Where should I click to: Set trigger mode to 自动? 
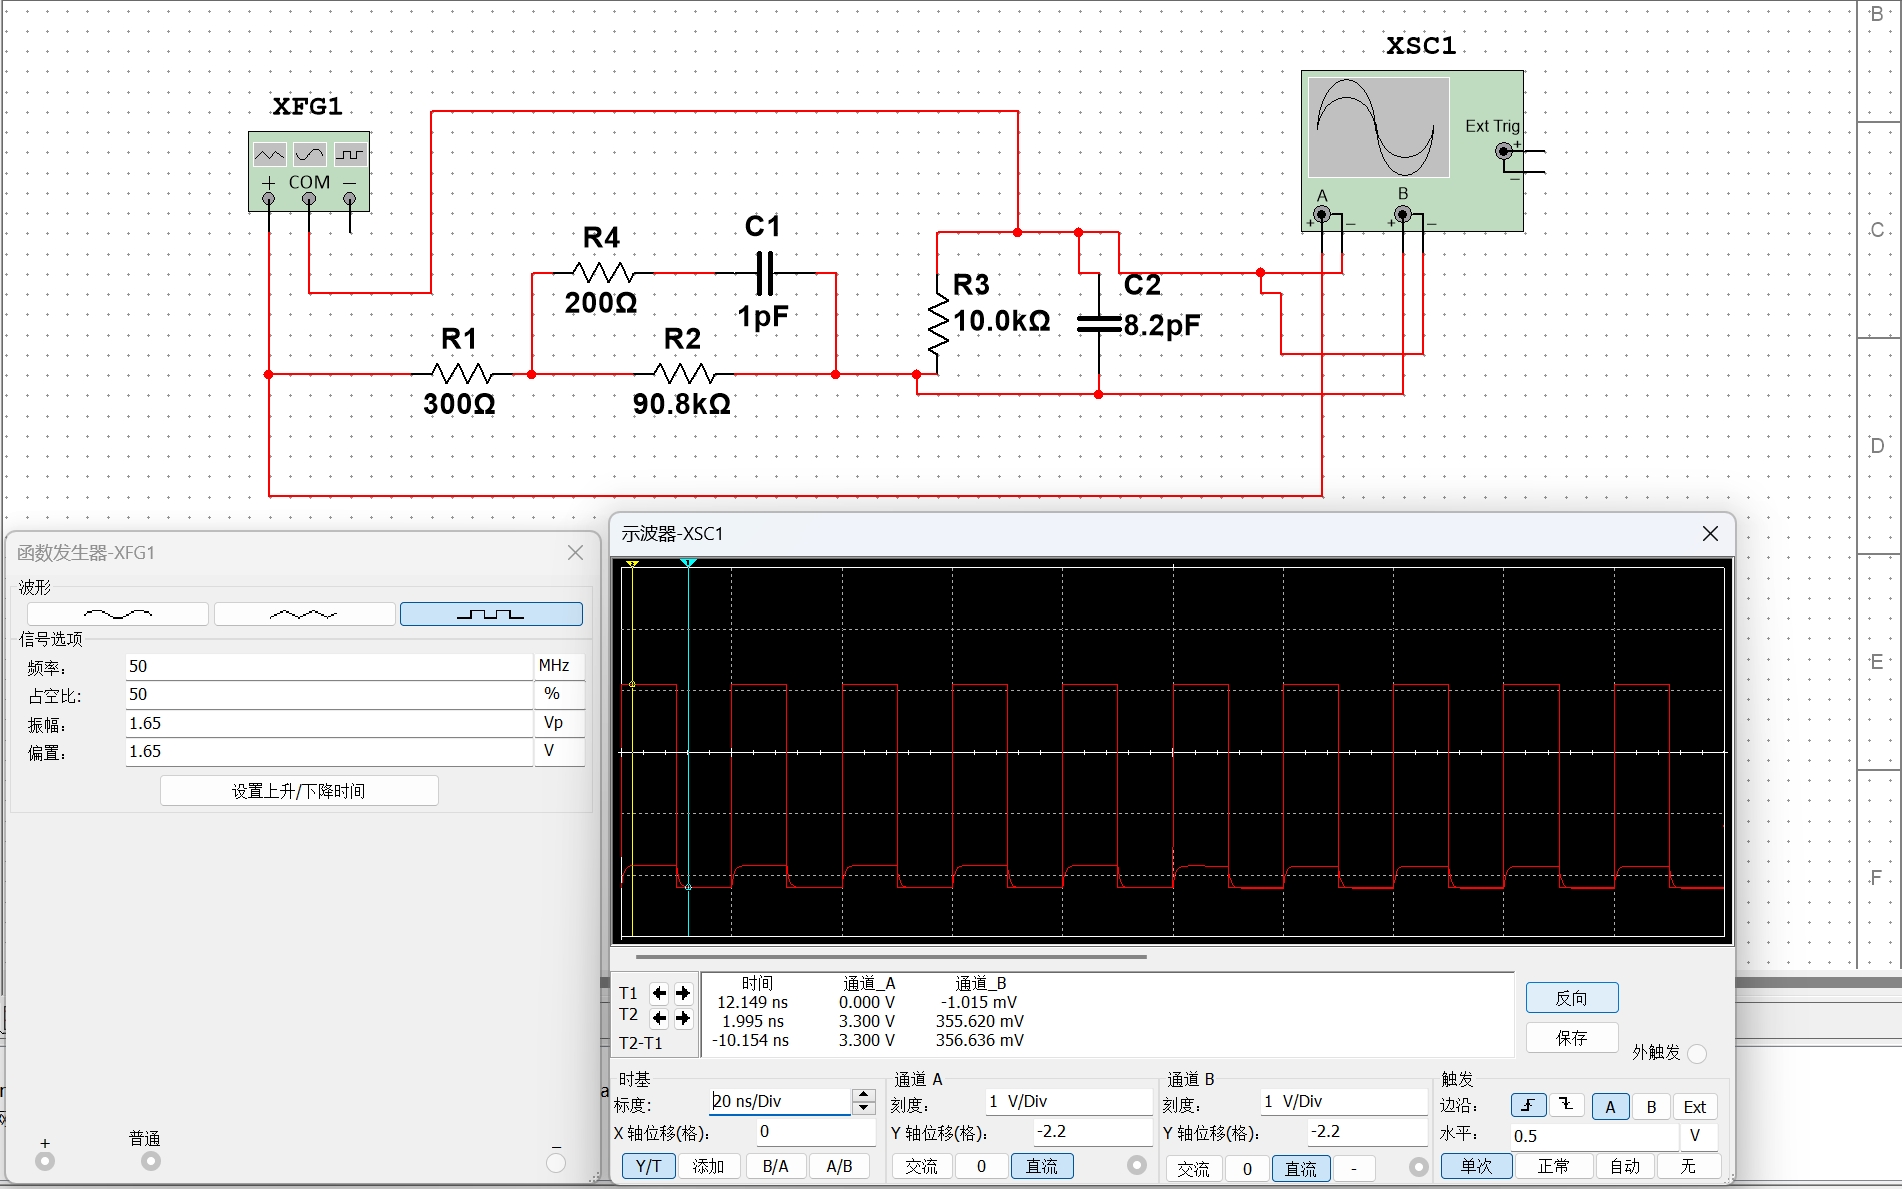pos(1625,1166)
